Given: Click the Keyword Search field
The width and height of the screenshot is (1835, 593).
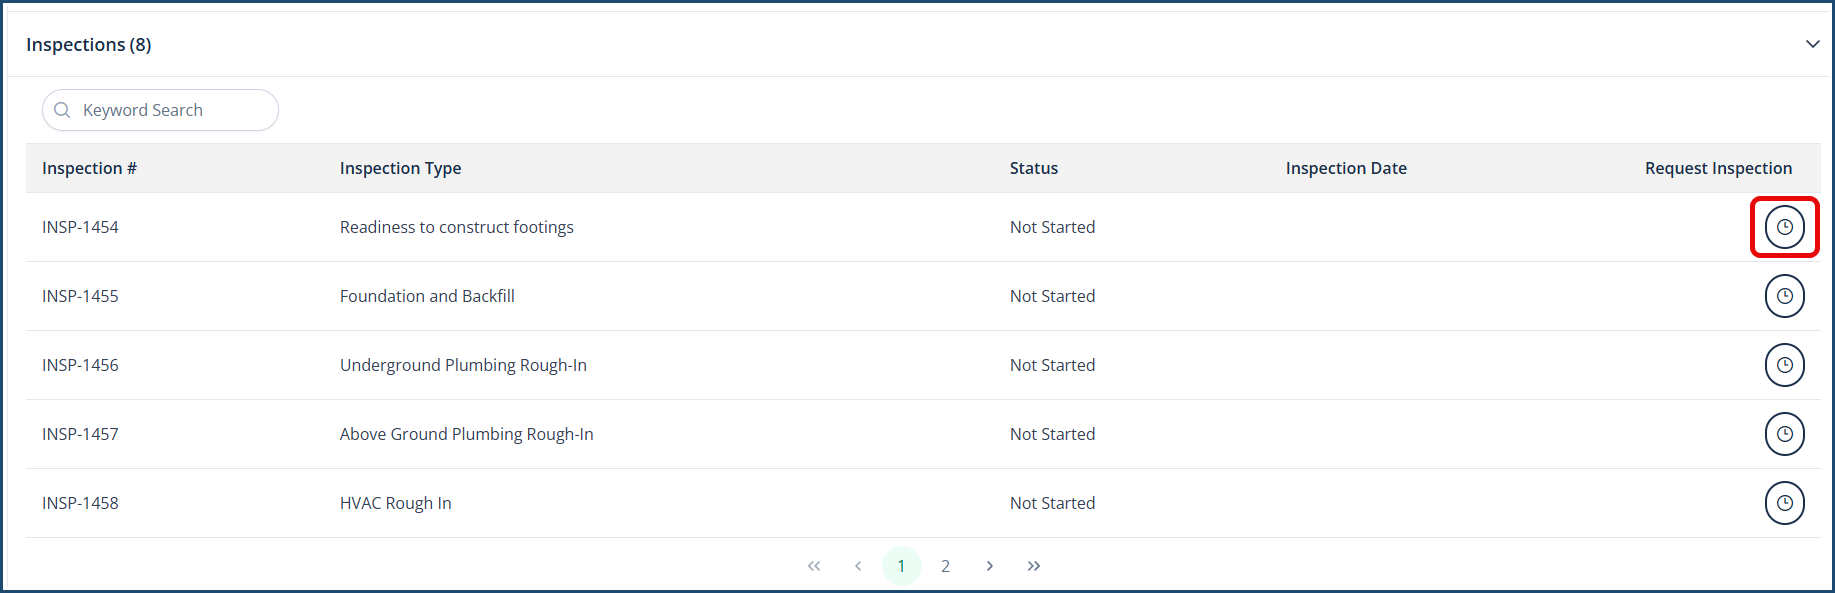Looking at the screenshot, I should point(170,110).
